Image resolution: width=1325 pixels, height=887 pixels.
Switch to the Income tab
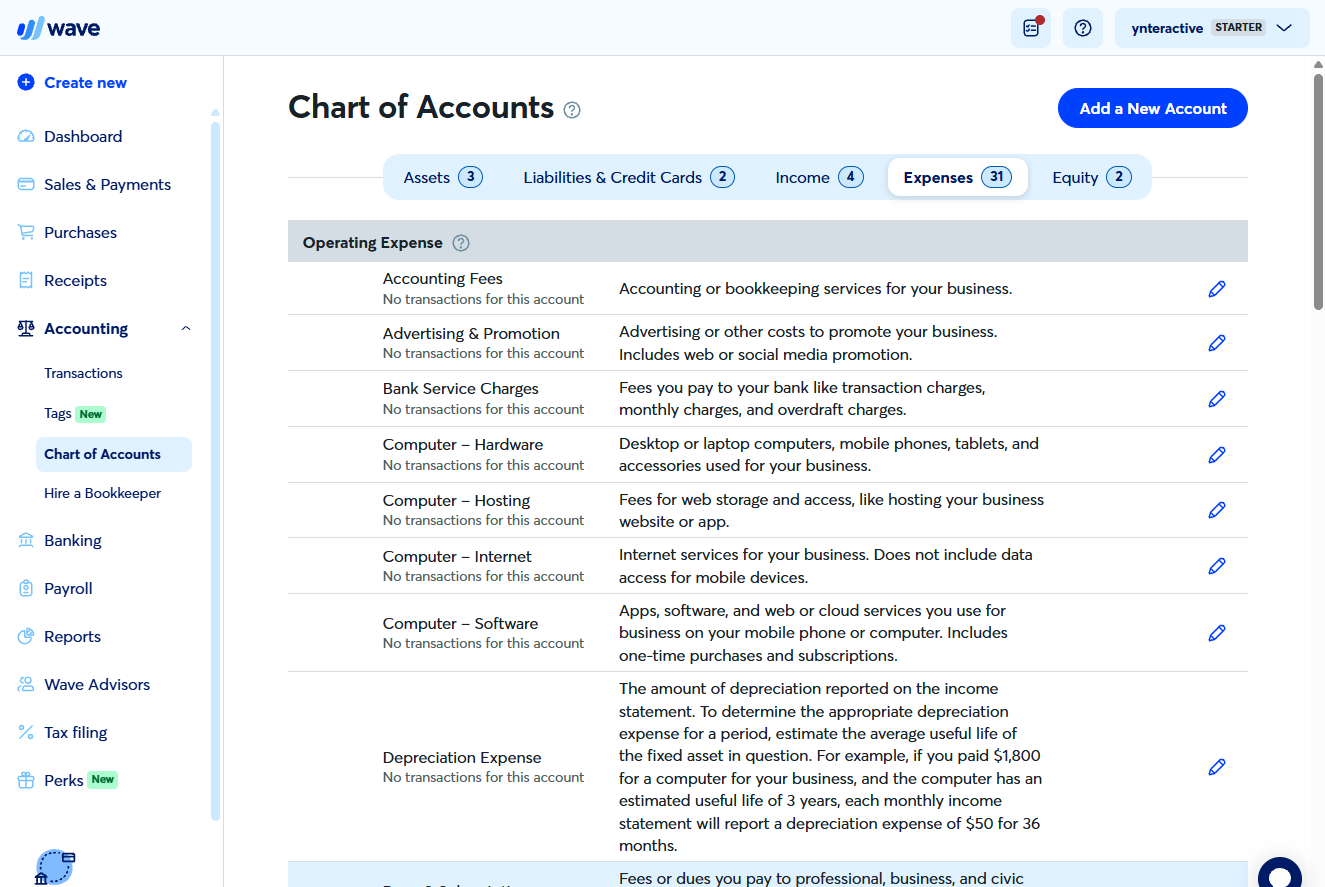click(x=819, y=178)
